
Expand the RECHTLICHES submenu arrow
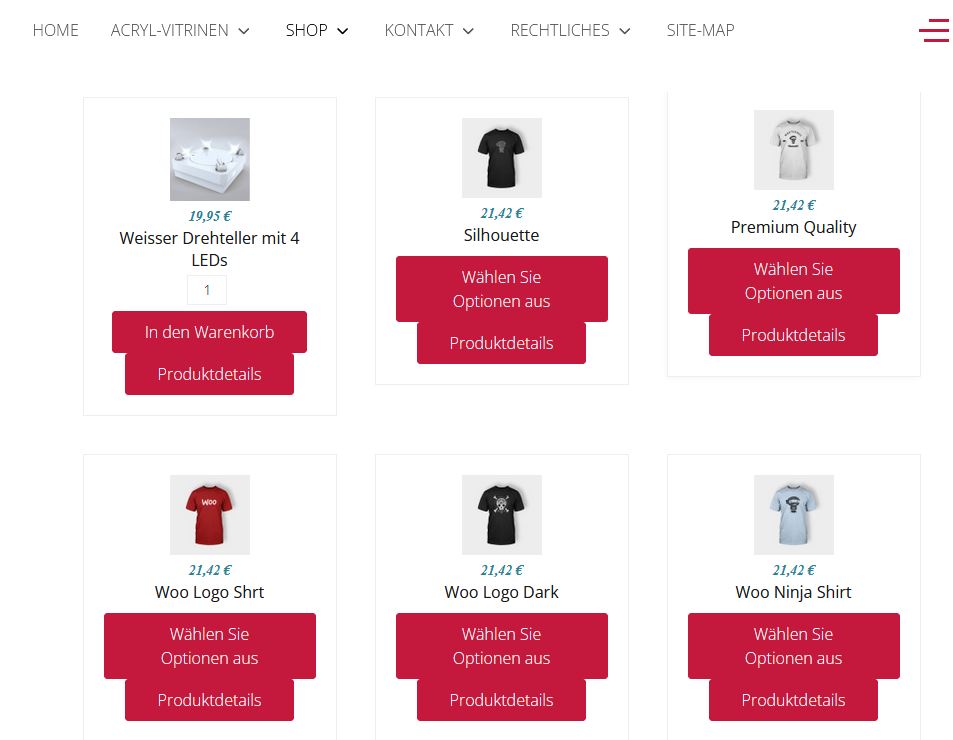point(625,31)
